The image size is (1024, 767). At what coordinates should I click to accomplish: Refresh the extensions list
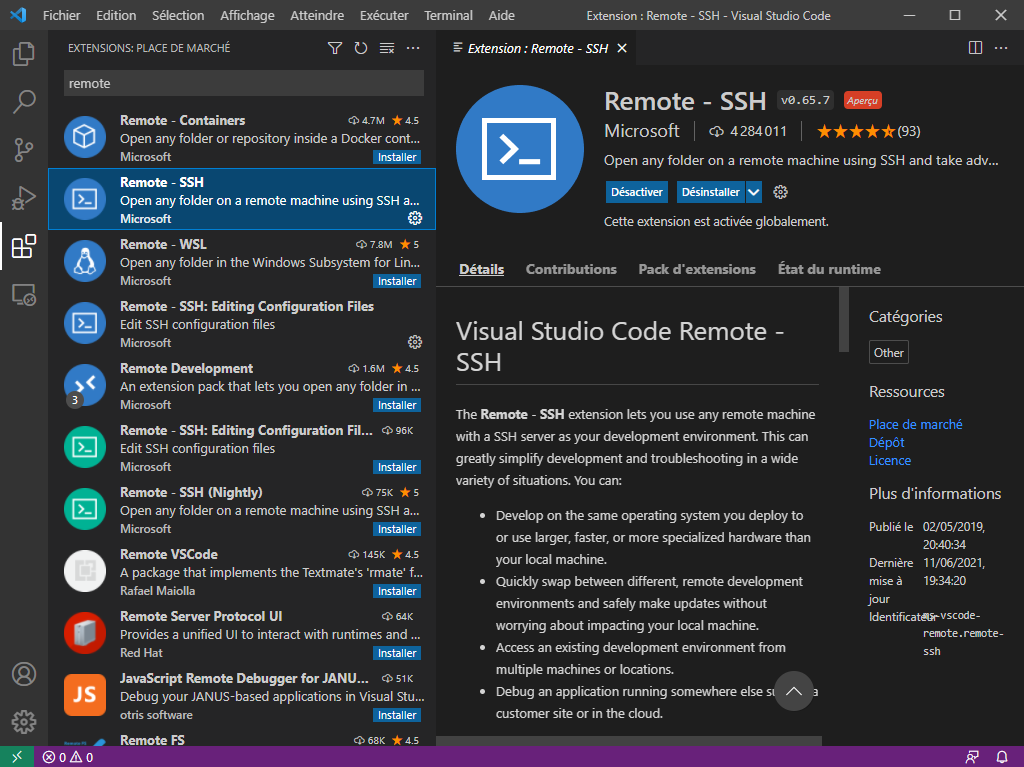(x=361, y=48)
